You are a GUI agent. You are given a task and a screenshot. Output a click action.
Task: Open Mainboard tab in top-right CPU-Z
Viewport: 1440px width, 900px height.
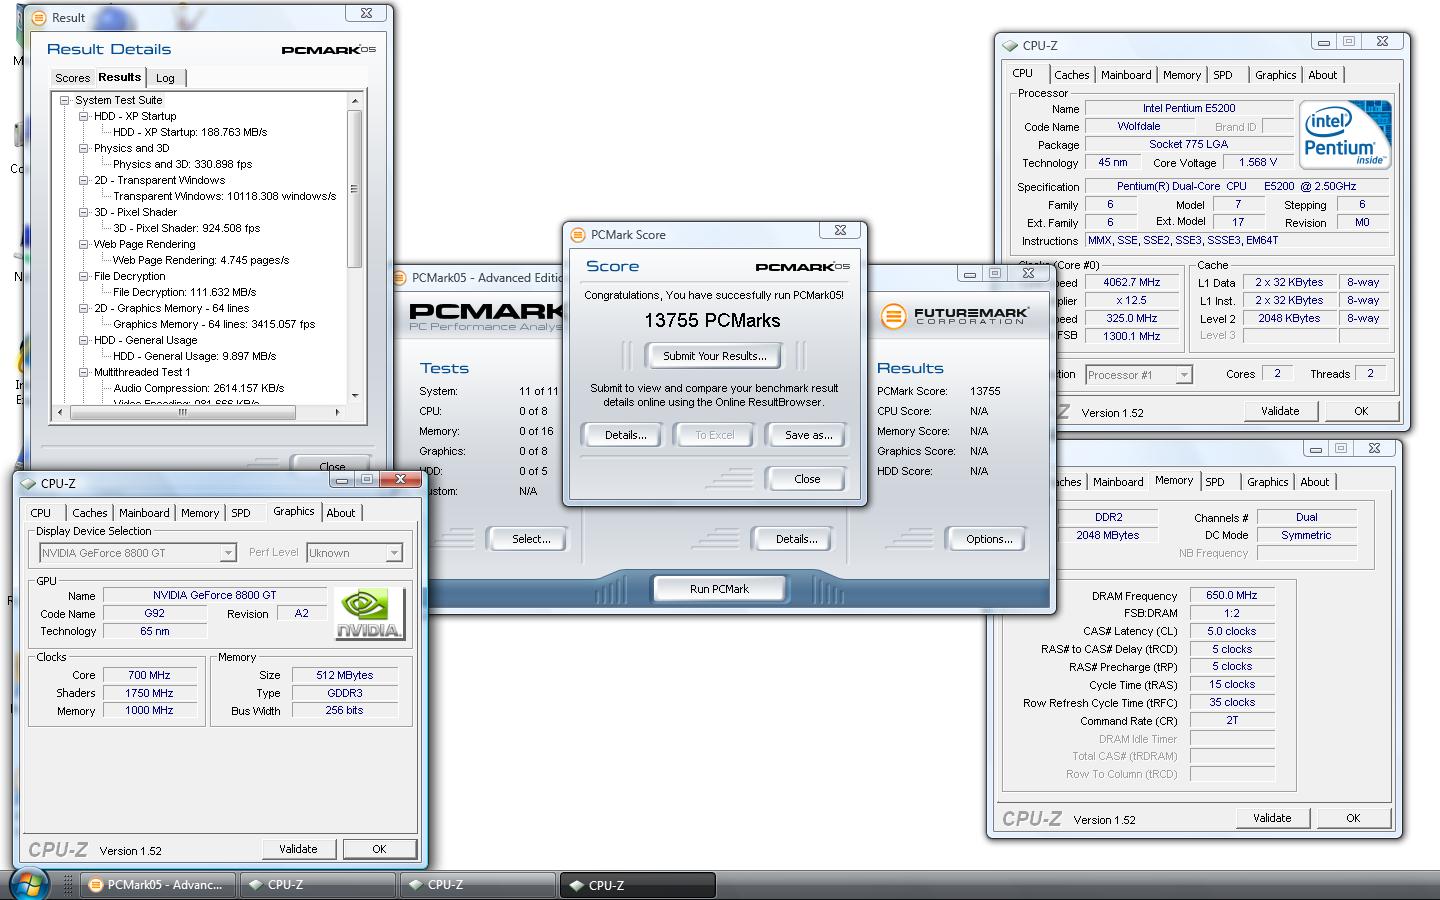click(x=1126, y=75)
